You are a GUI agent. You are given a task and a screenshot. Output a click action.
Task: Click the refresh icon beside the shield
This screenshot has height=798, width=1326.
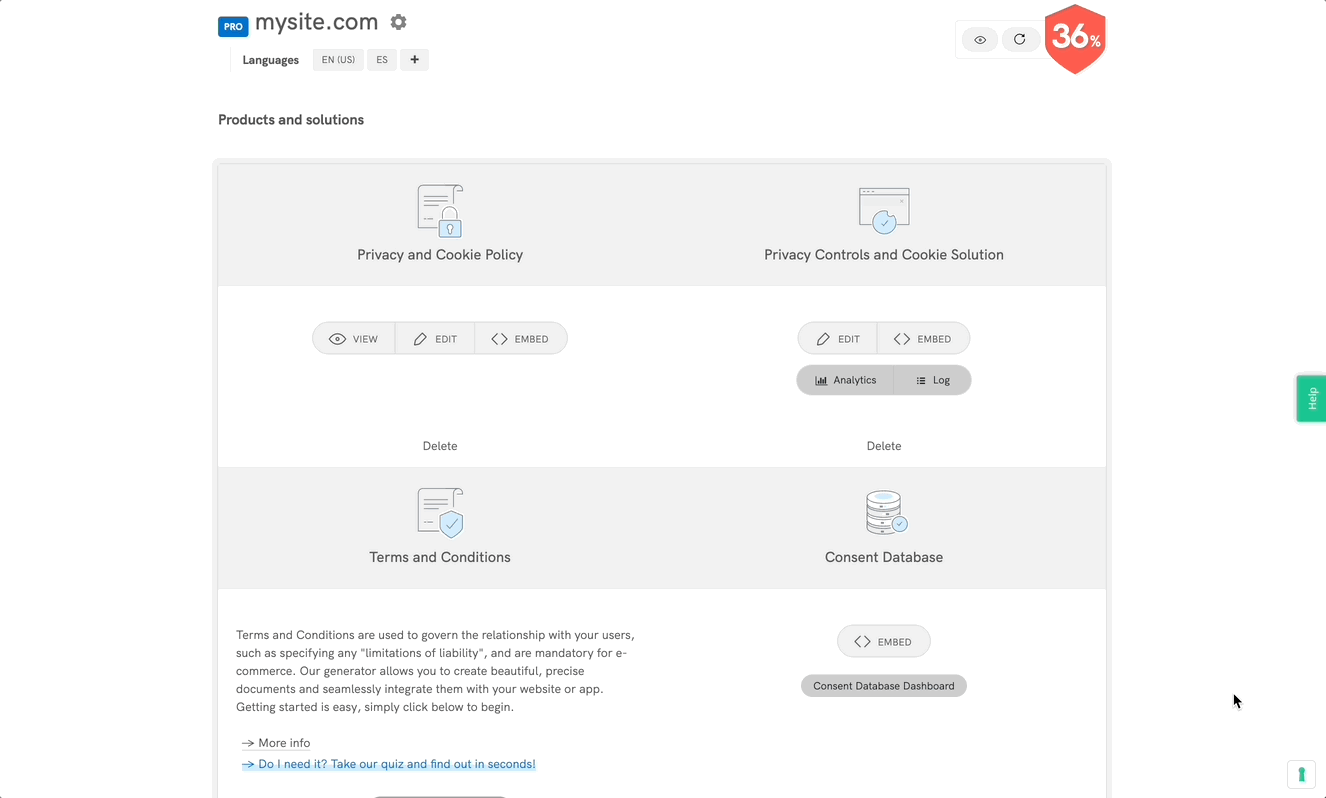click(1019, 40)
